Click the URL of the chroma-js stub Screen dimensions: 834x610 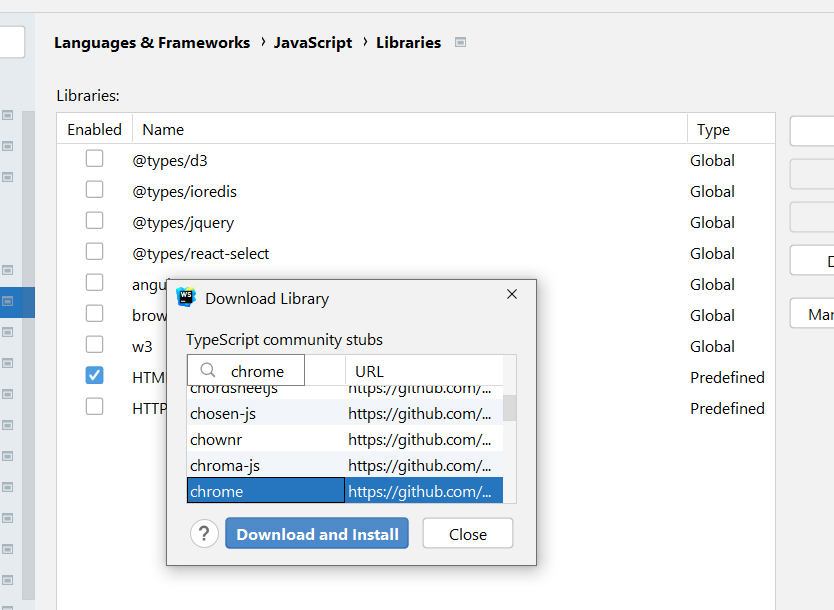click(420, 465)
